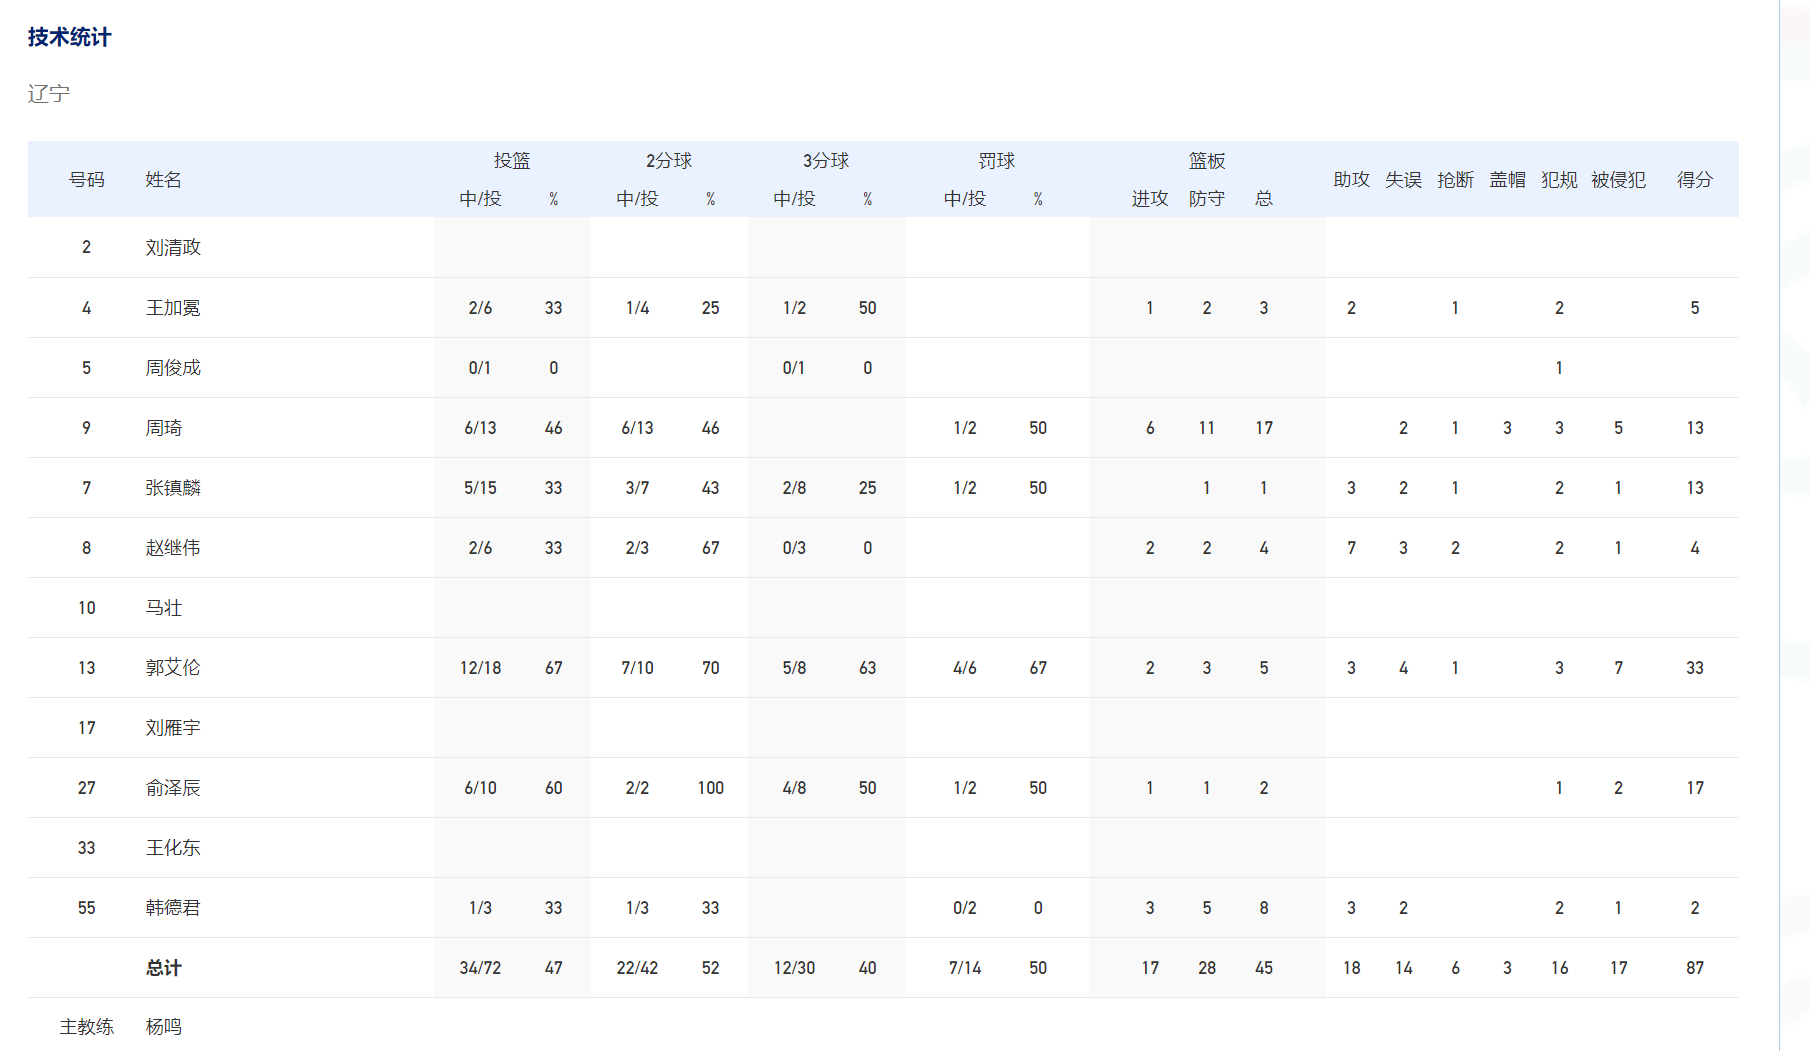Click the 犯规 column header
This screenshot has height=1051, width=1810.
(x=1559, y=180)
